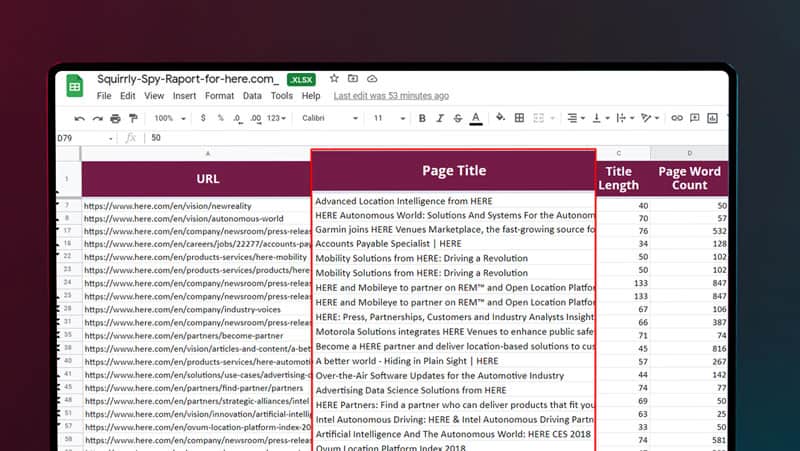This screenshot has width=800, height=451.
Task: Increase decimal places
Action: (256, 118)
